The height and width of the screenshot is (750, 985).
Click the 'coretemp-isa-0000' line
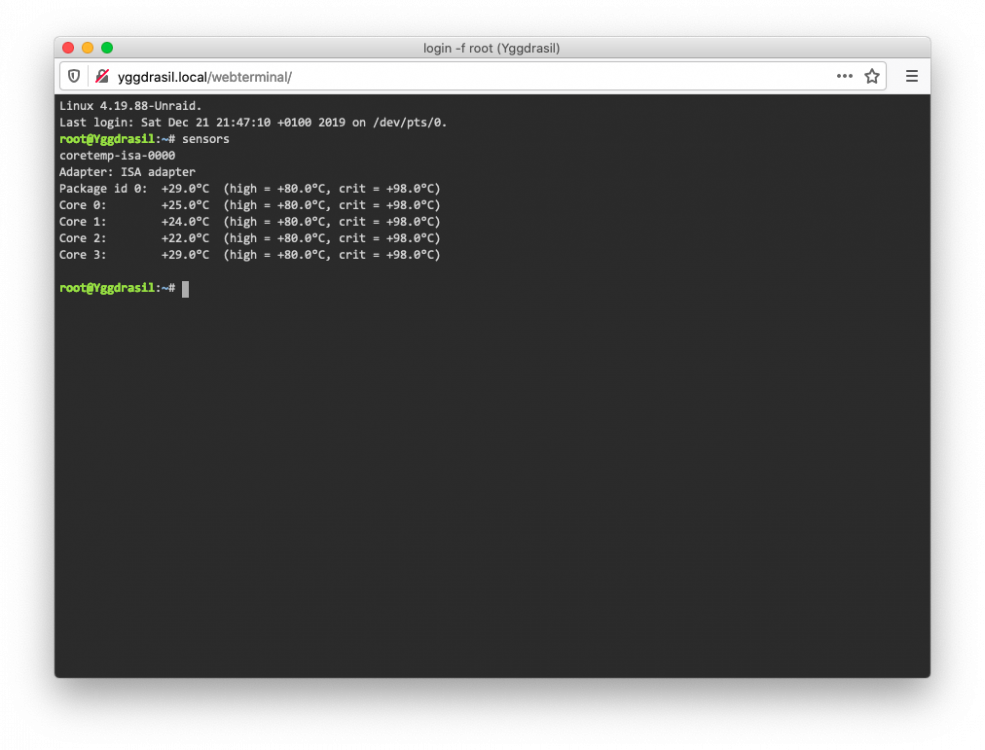click(117, 155)
